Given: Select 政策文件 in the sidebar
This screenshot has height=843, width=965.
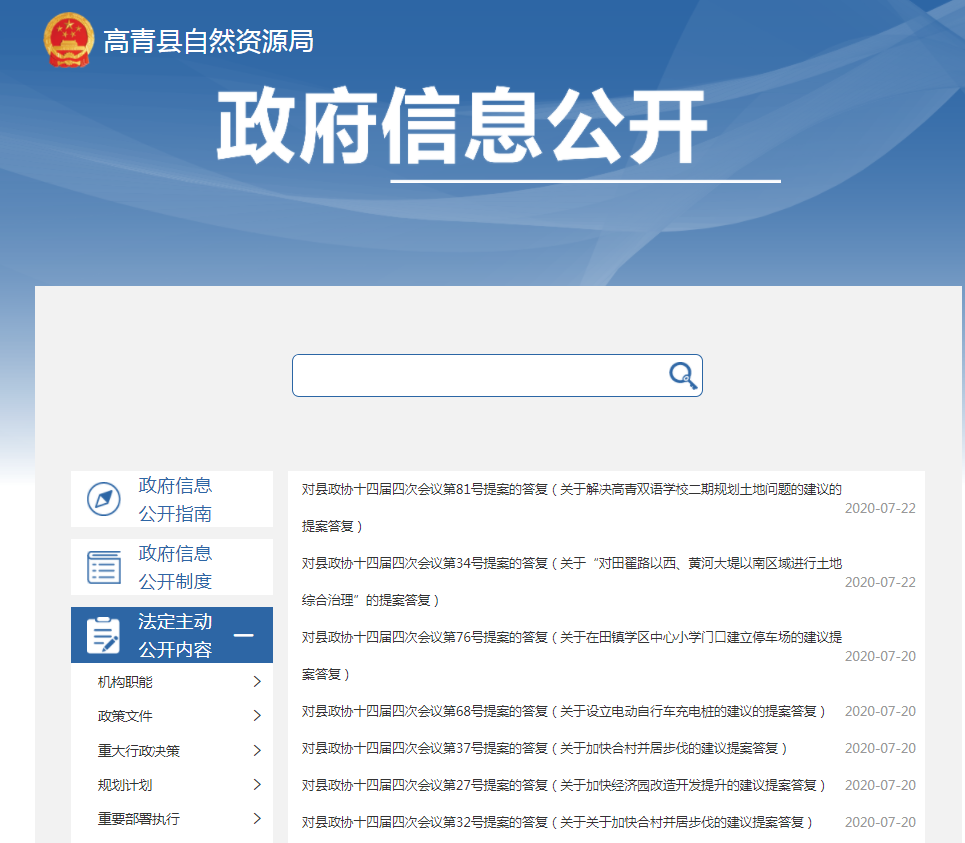Looking at the screenshot, I should point(125,716).
